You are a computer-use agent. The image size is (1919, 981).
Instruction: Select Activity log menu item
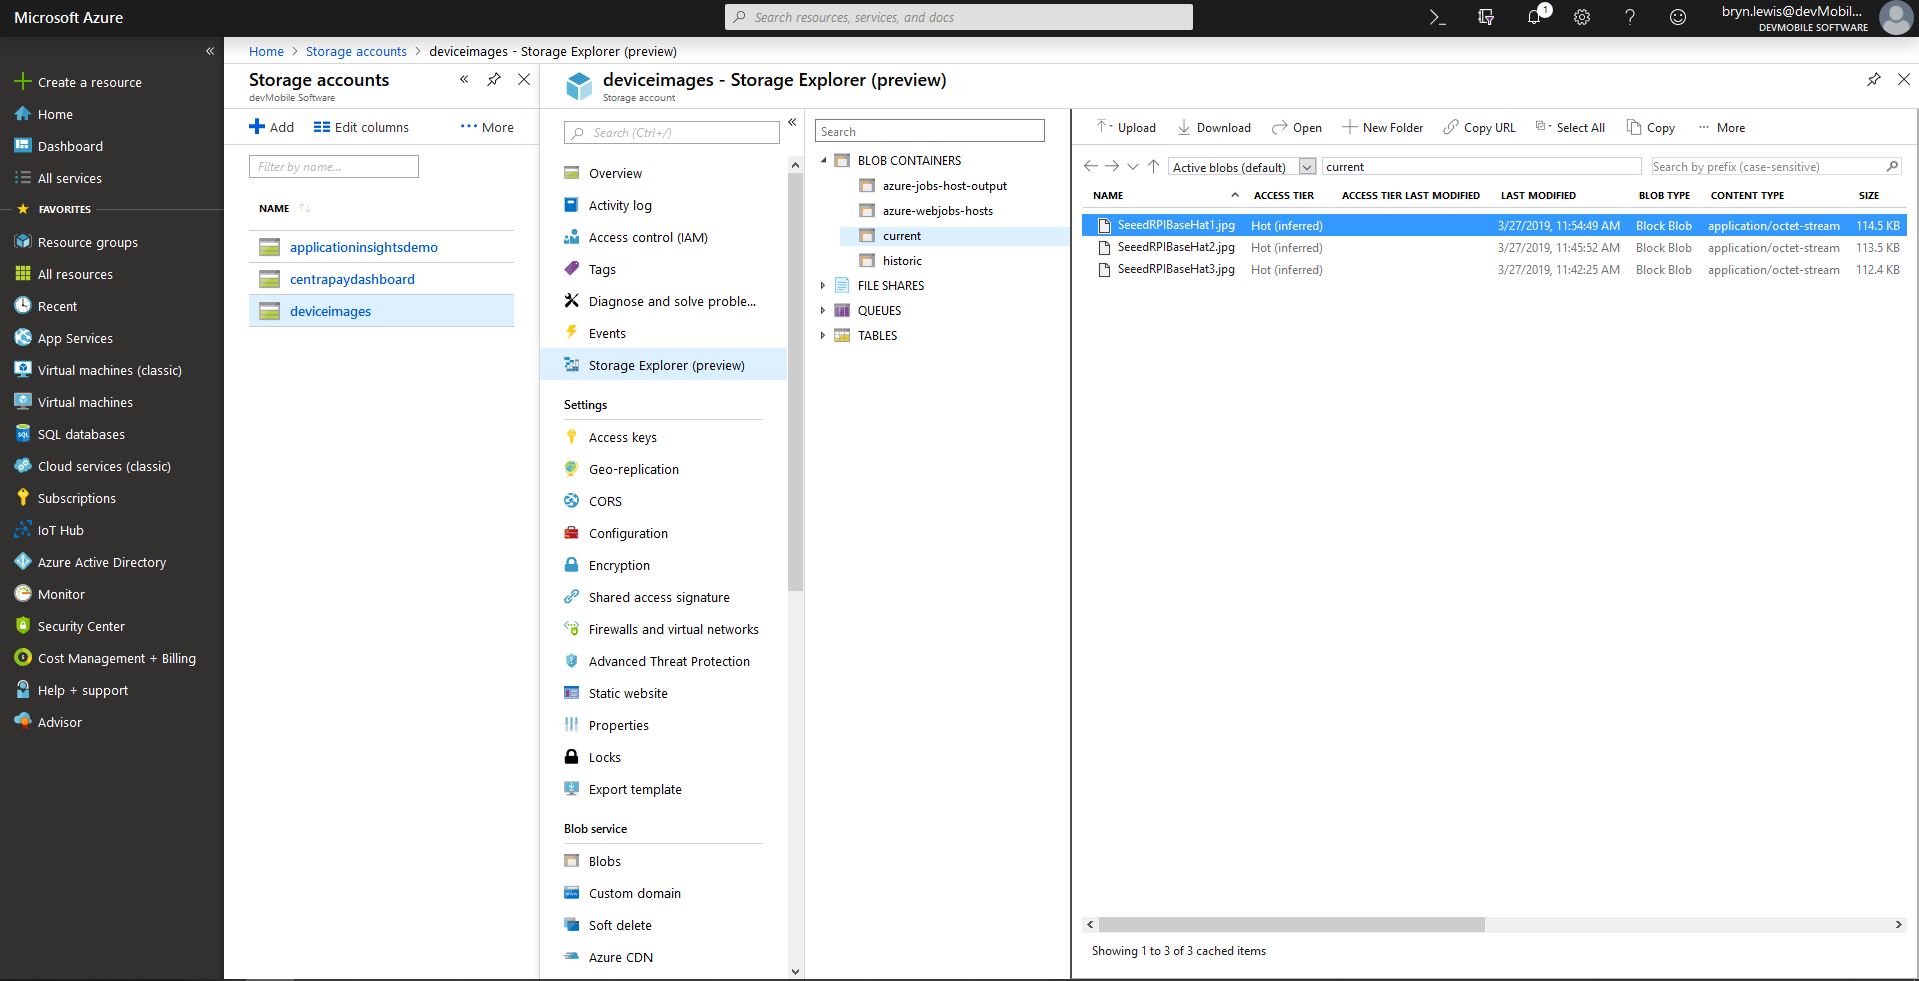click(620, 206)
